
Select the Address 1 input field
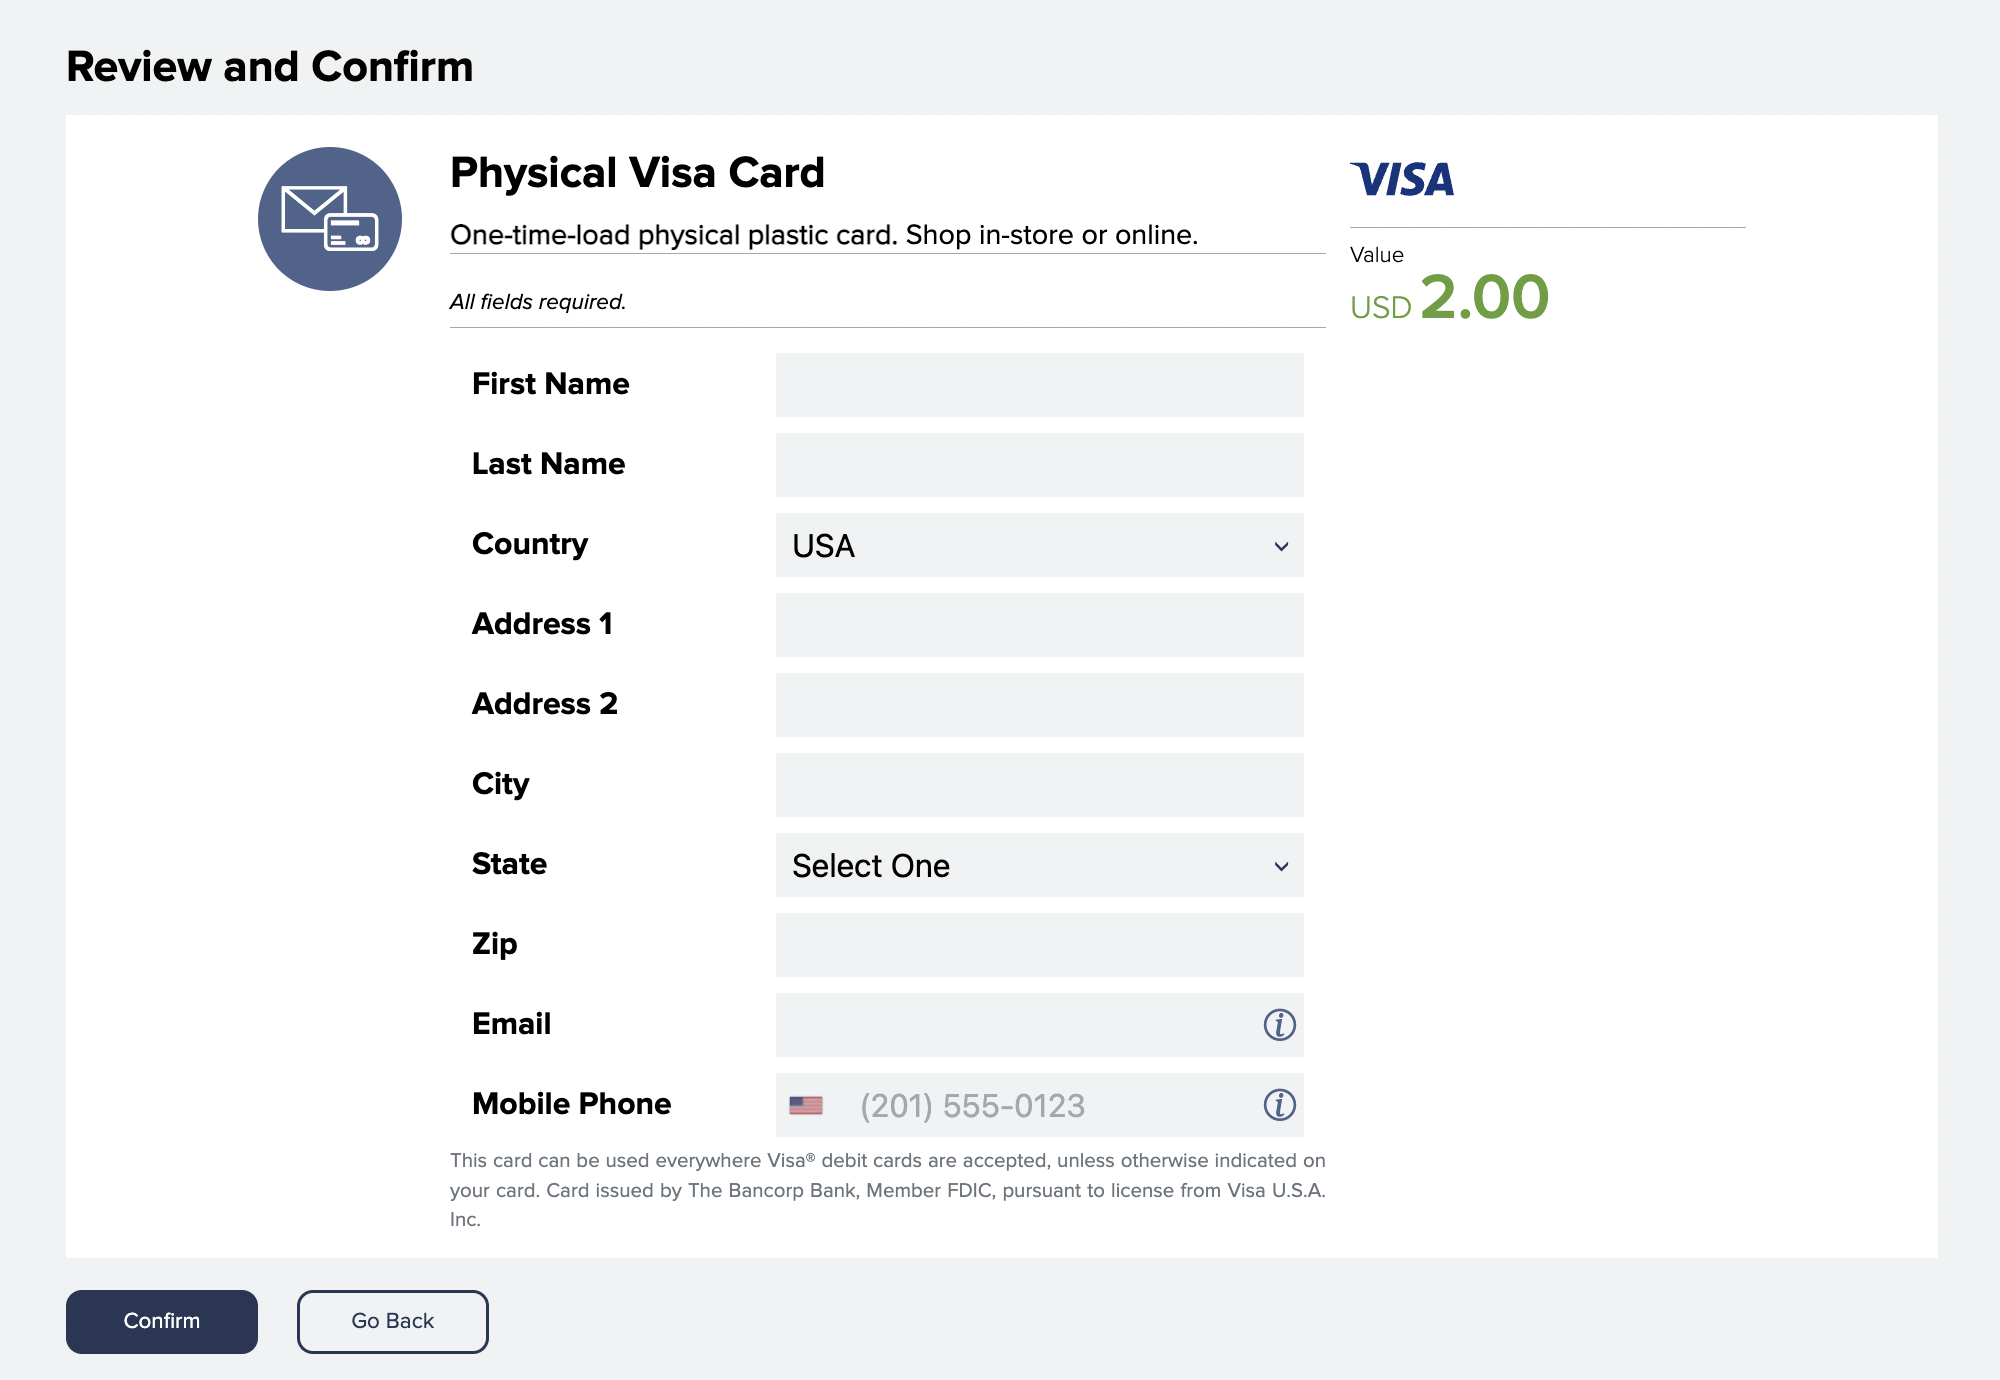(1039, 625)
